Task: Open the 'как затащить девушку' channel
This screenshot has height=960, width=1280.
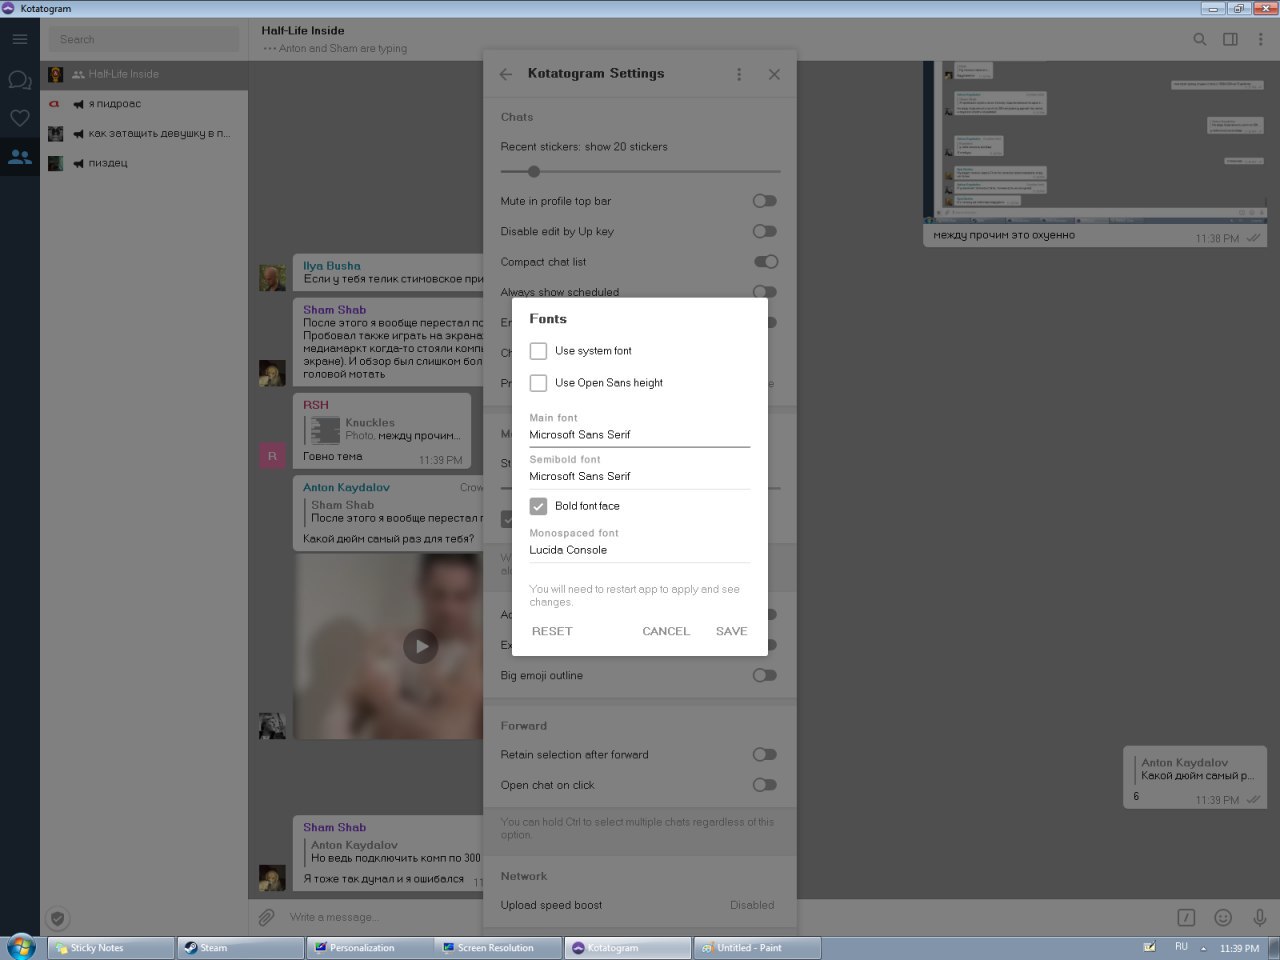Action: (x=144, y=133)
